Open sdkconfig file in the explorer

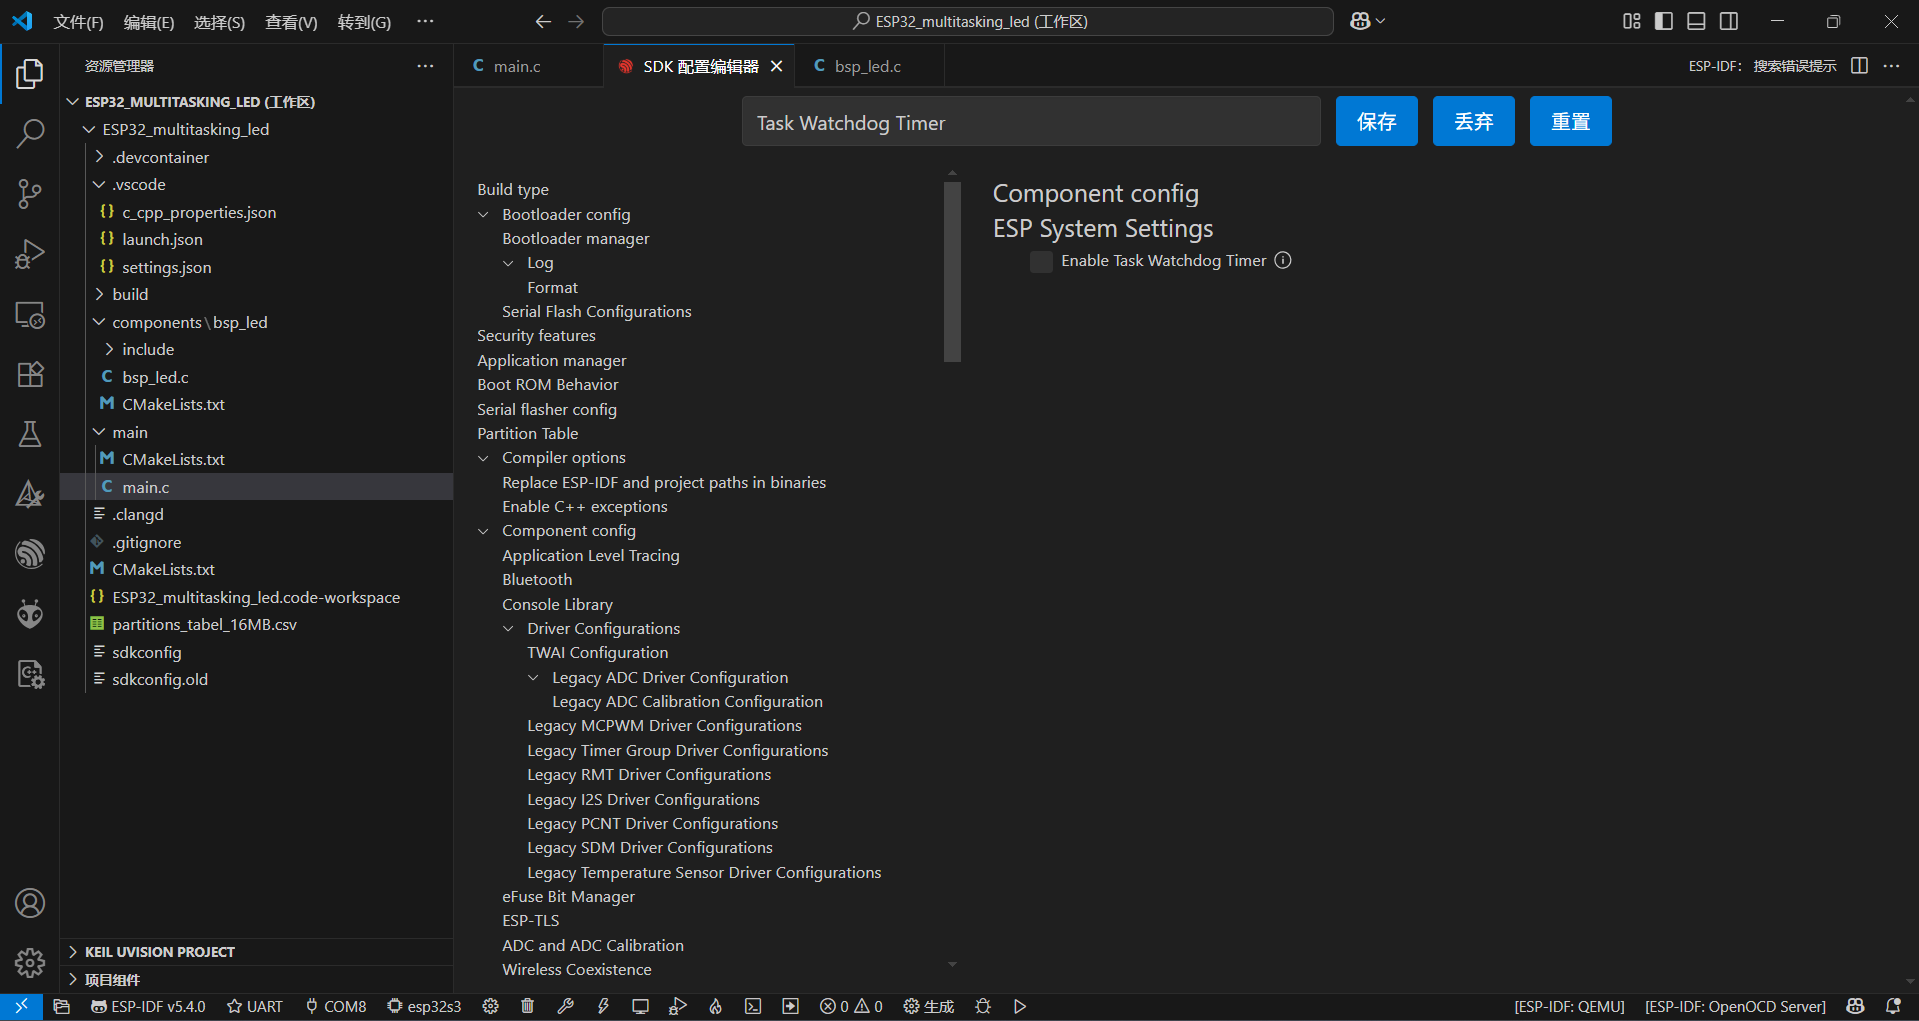pos(147,652)
